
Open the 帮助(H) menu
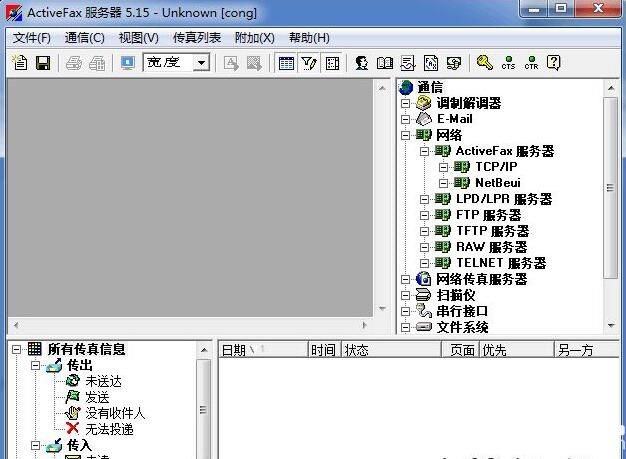[309, 38]
